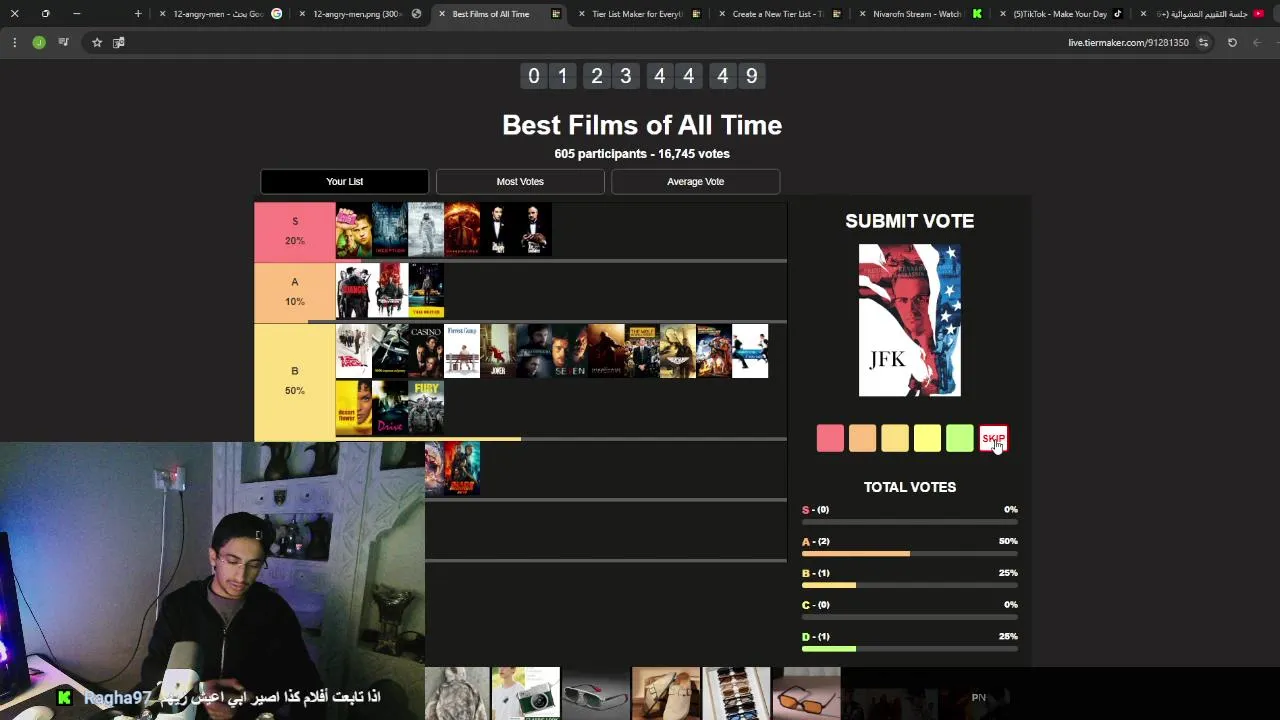Select the Average Vote view tab
Image resolution: width=1280 pixels, height=720 pixels.
695,181
